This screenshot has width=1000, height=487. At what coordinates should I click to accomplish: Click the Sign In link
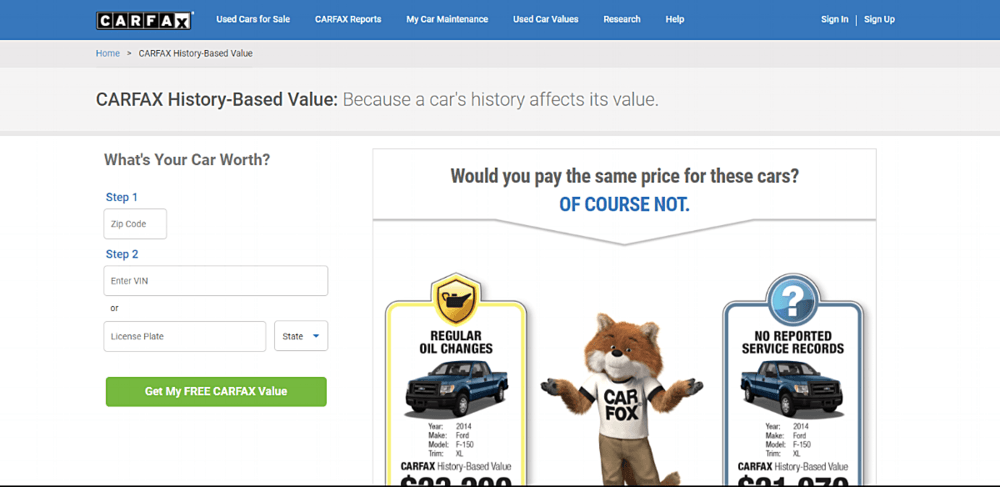835,19
